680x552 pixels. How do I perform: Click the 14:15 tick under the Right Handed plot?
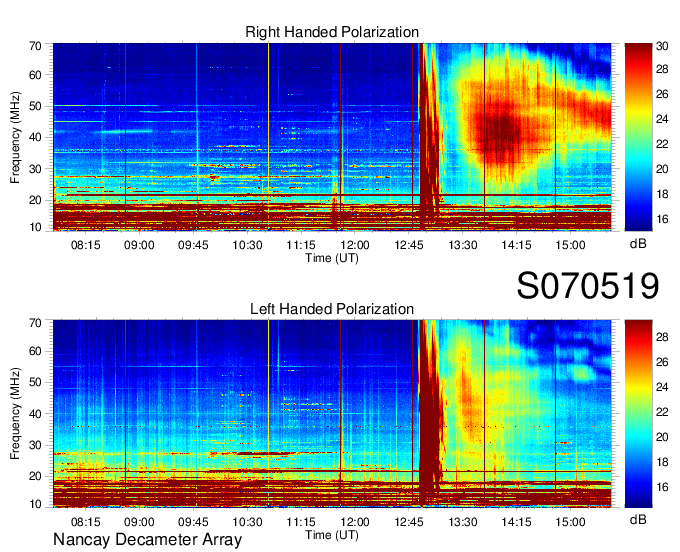517,245
